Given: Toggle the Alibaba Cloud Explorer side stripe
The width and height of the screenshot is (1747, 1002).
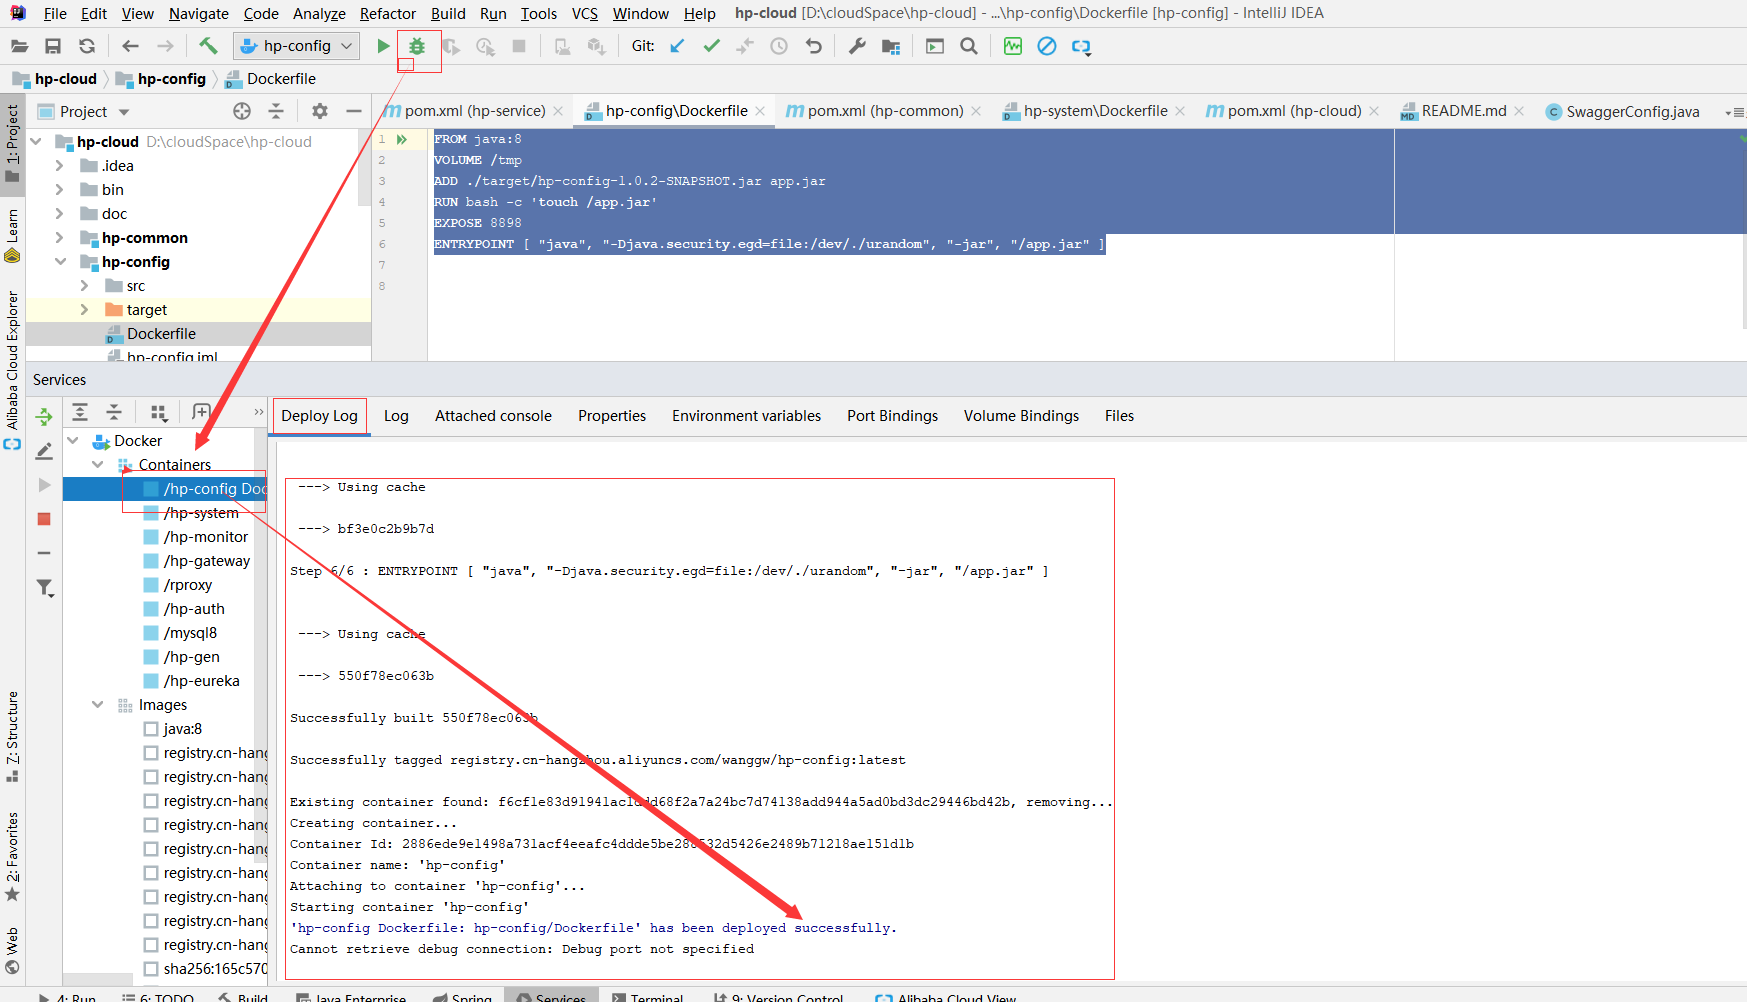Looking at the screenshot, I should 12,370.
